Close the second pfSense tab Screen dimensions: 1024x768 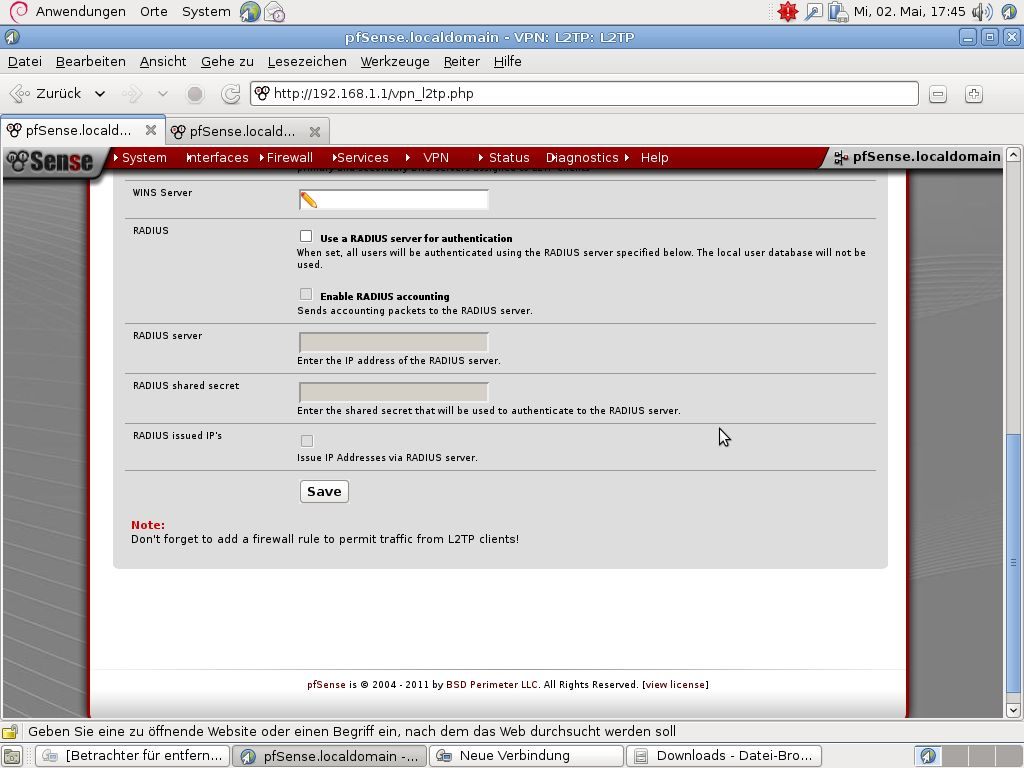(315, 131)
